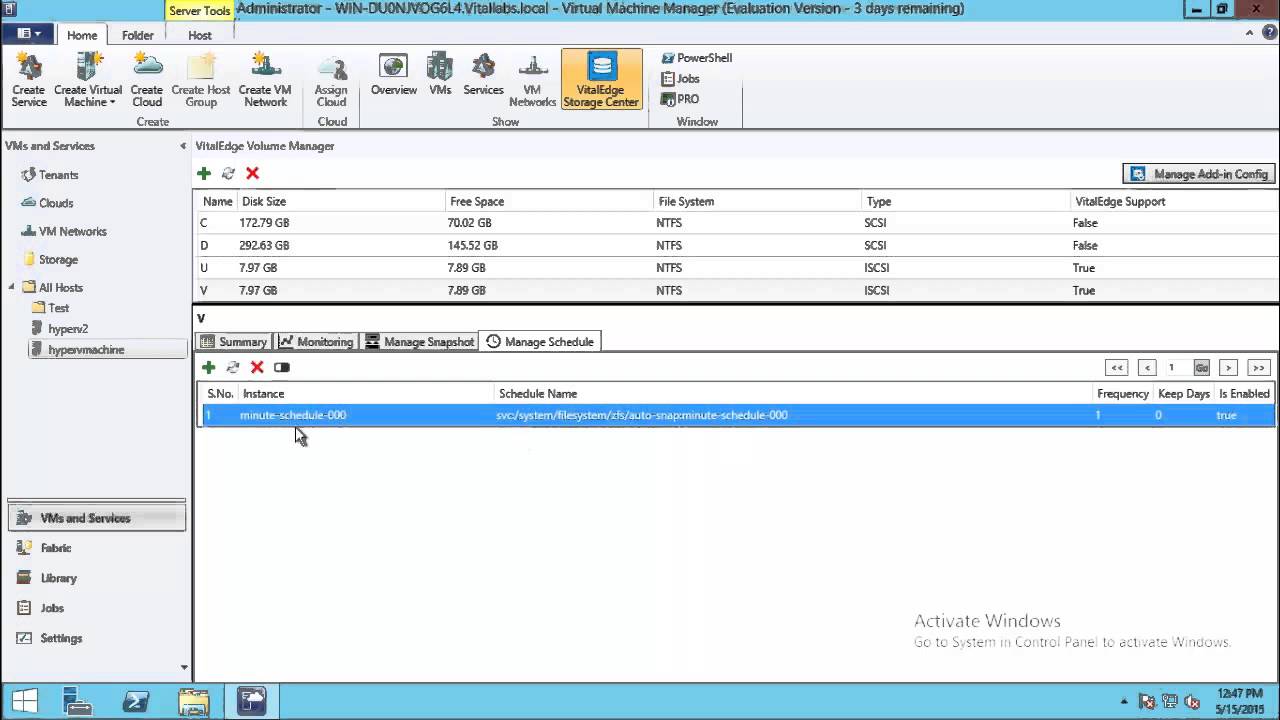Go to next schedule page
This screenshot has height=720, width=1280.
point(1229,368)
